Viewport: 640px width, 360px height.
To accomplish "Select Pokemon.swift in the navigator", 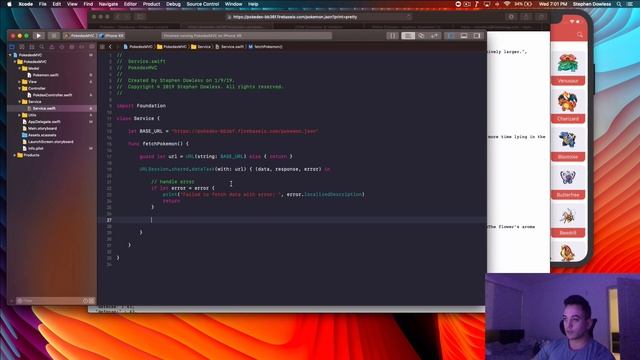I will pyautogui.click(x=45, y=75).
